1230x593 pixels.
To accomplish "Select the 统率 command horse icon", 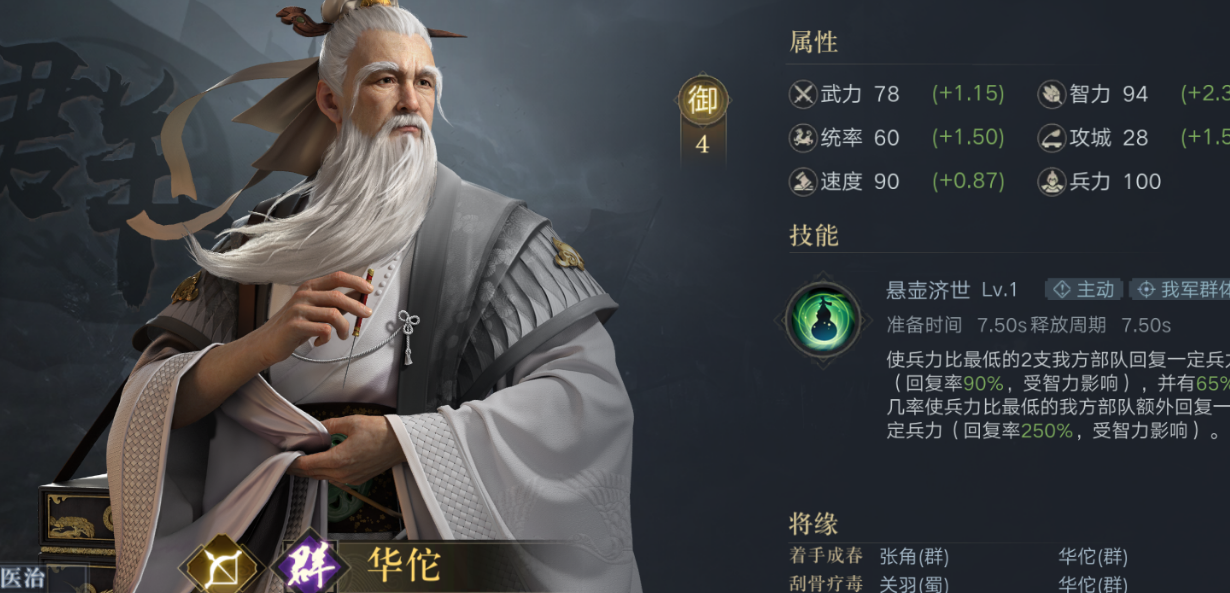I will [x=803, y=137].
